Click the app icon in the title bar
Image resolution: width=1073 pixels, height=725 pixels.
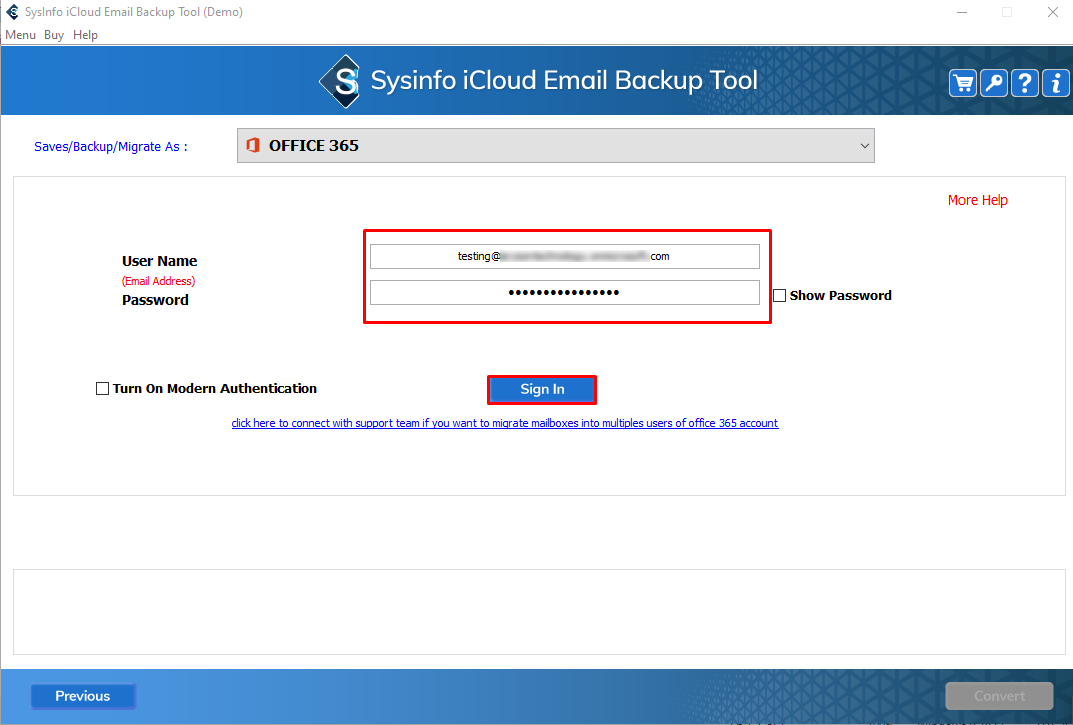point(12,12)
